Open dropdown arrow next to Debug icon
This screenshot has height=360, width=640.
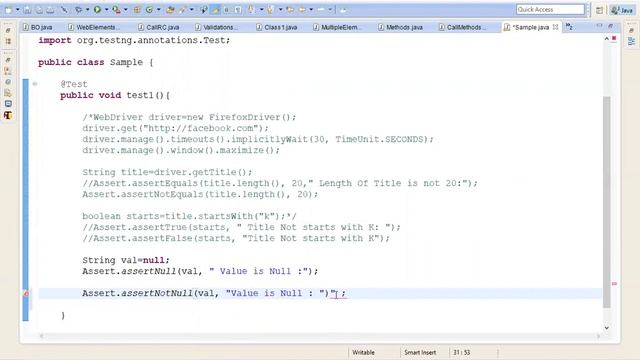tap(88, 9)
